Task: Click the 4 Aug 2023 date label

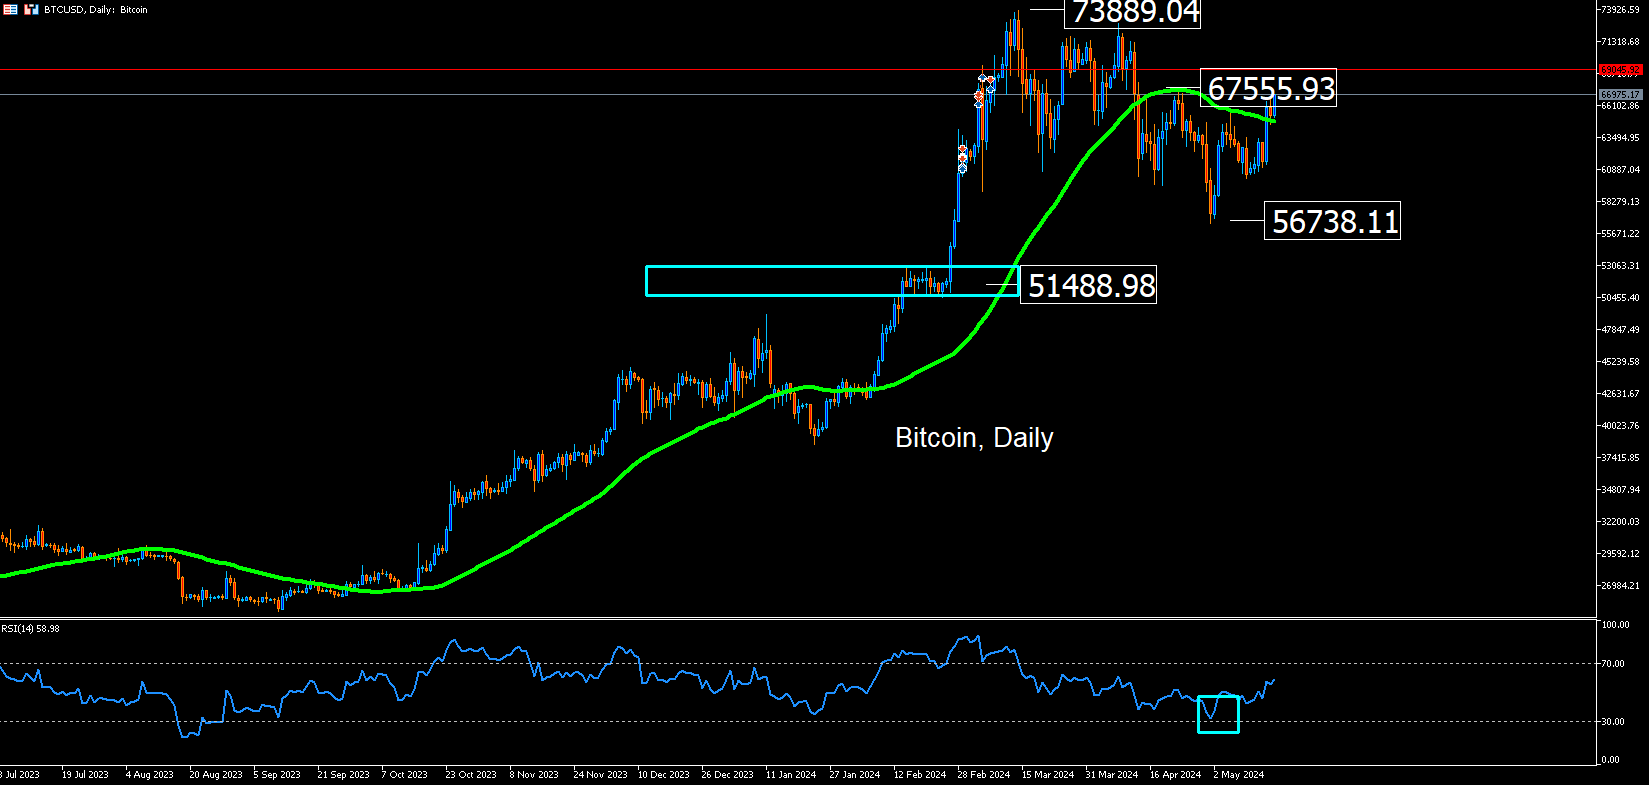Action: pos(149,775)
